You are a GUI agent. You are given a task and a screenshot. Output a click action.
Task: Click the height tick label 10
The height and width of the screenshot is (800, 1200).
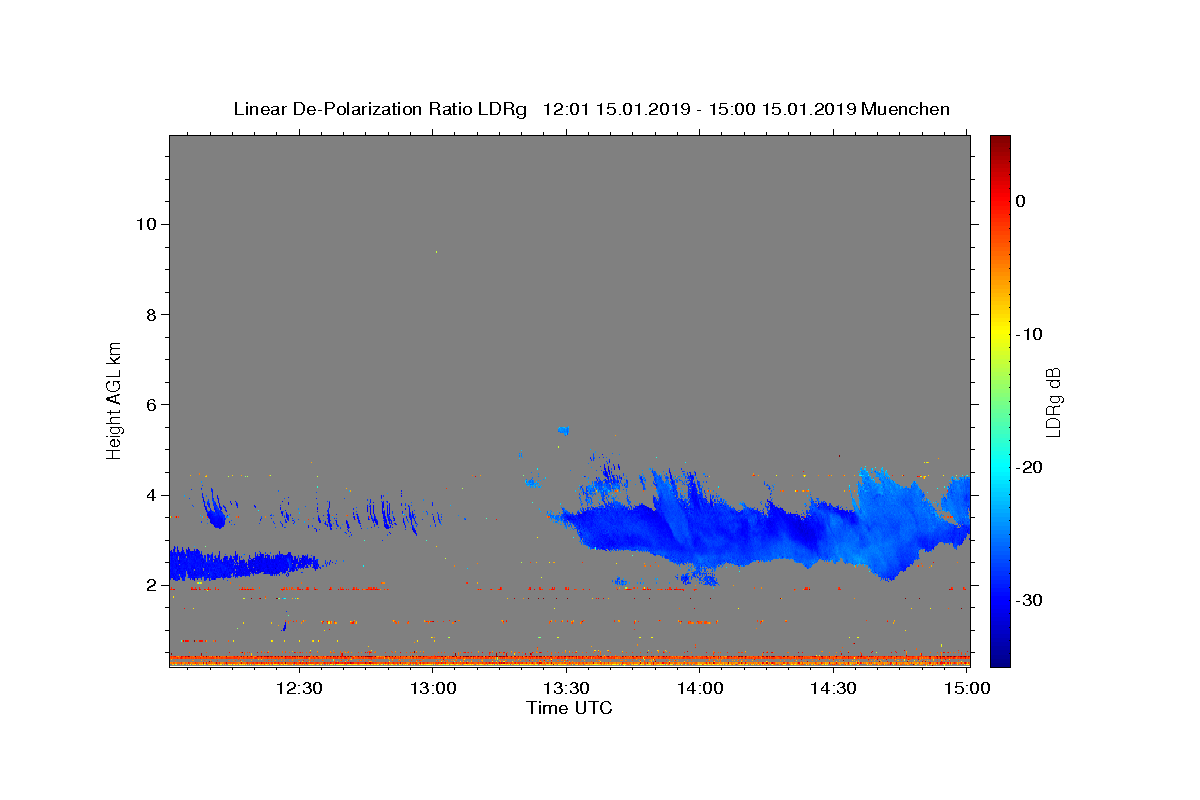pos(147,224)
